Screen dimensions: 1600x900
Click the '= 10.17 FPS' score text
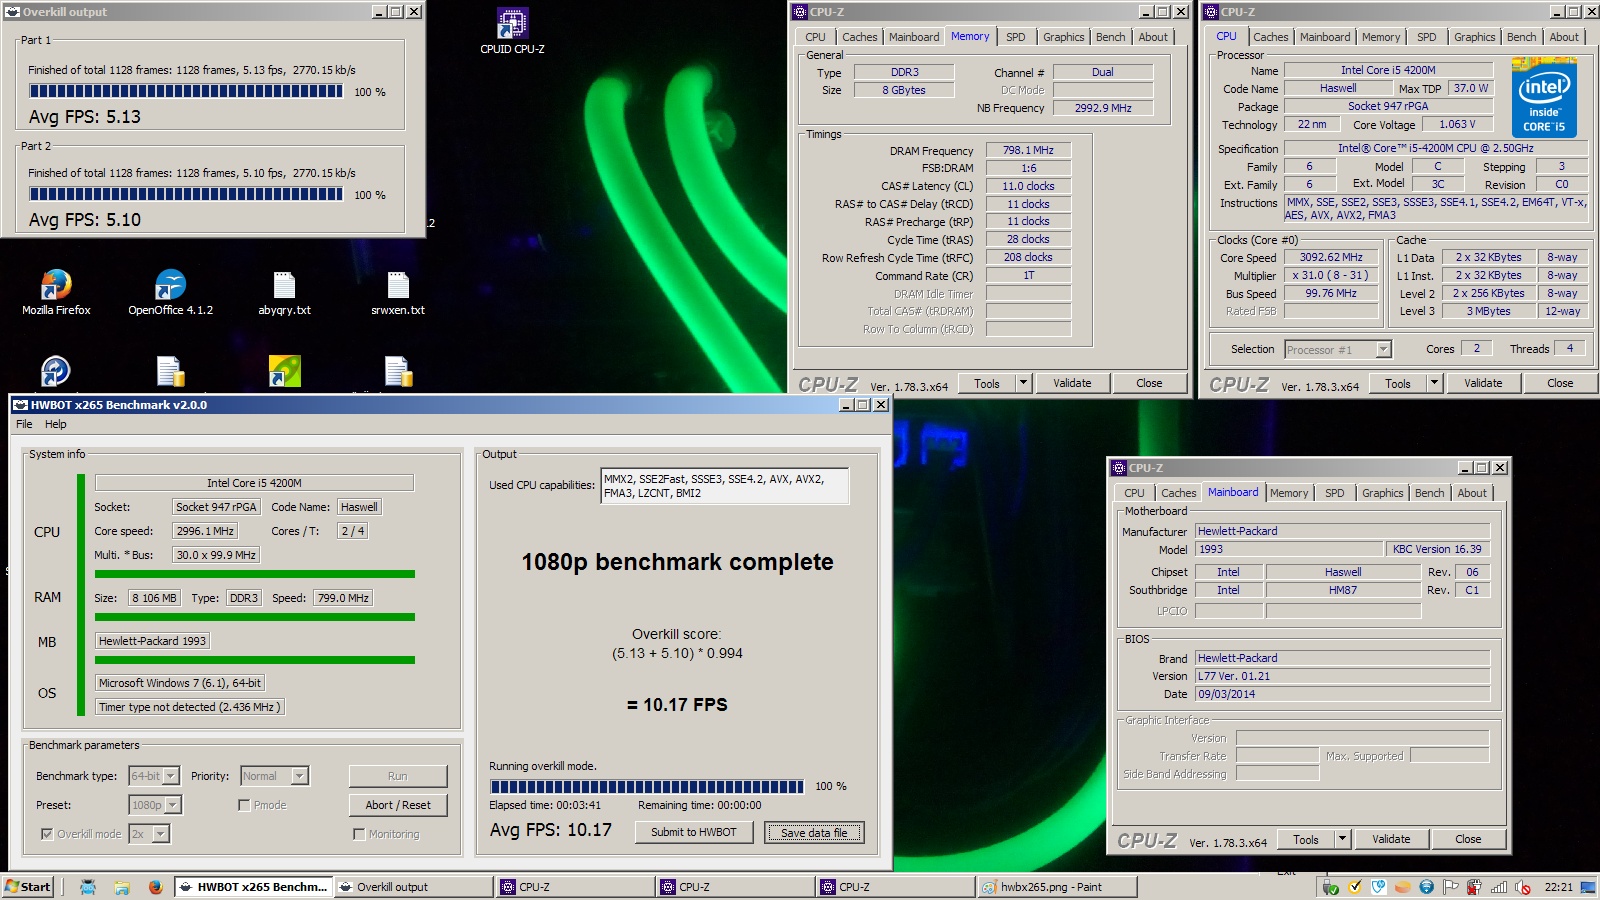(677, 705)
